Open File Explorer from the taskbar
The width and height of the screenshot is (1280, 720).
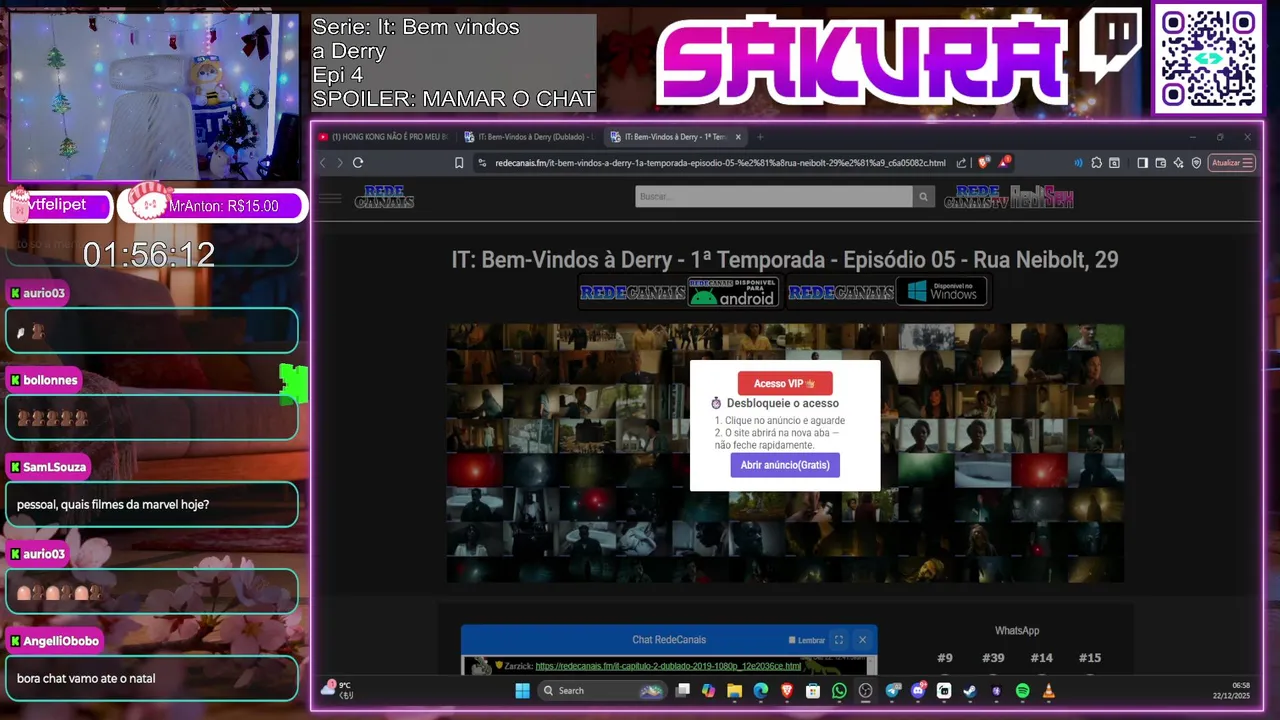tap(734, 691)
